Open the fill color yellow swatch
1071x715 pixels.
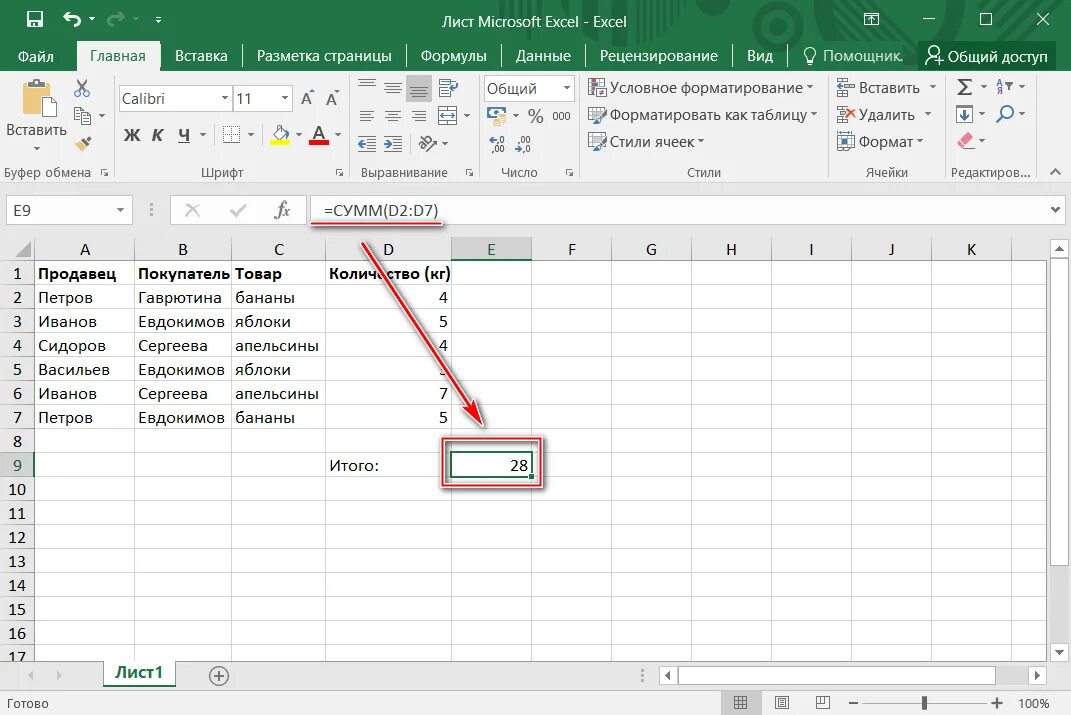pos(280,135)
